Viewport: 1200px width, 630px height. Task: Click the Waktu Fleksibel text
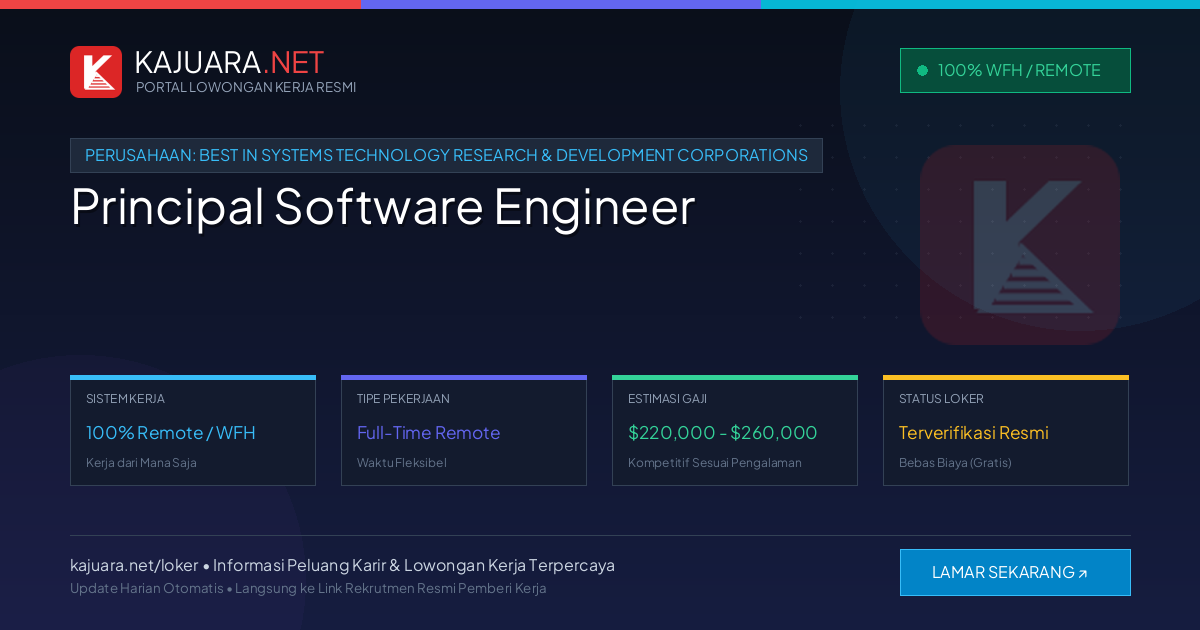[x=402, y=463]
